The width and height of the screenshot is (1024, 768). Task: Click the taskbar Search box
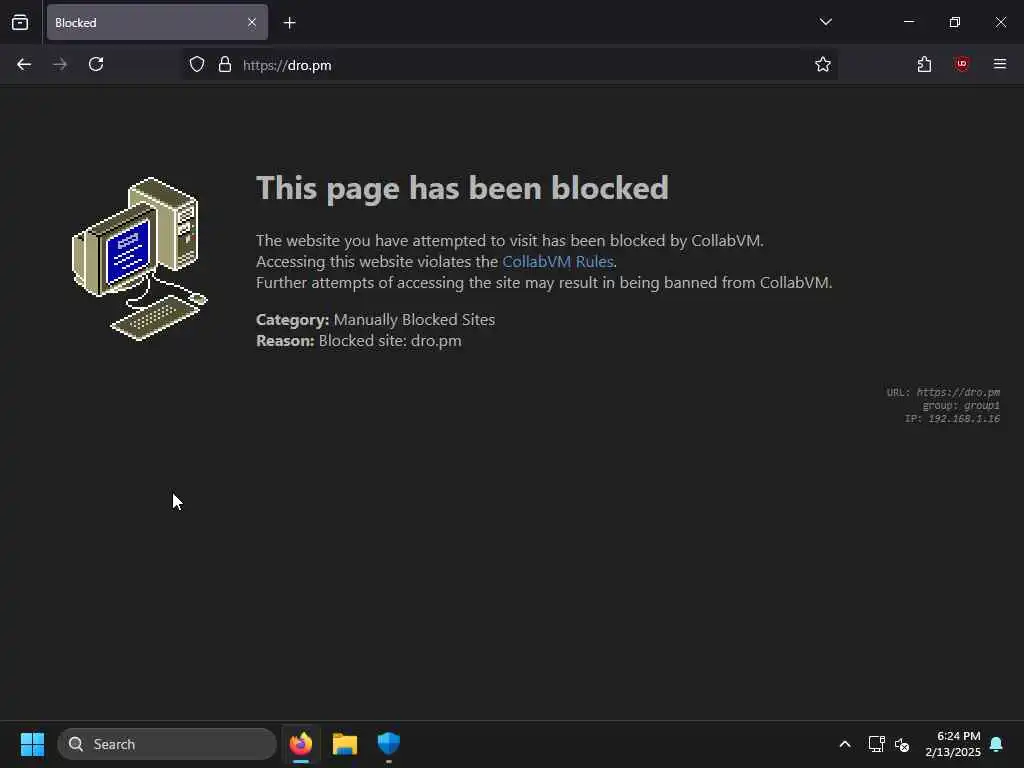[167, 744]
